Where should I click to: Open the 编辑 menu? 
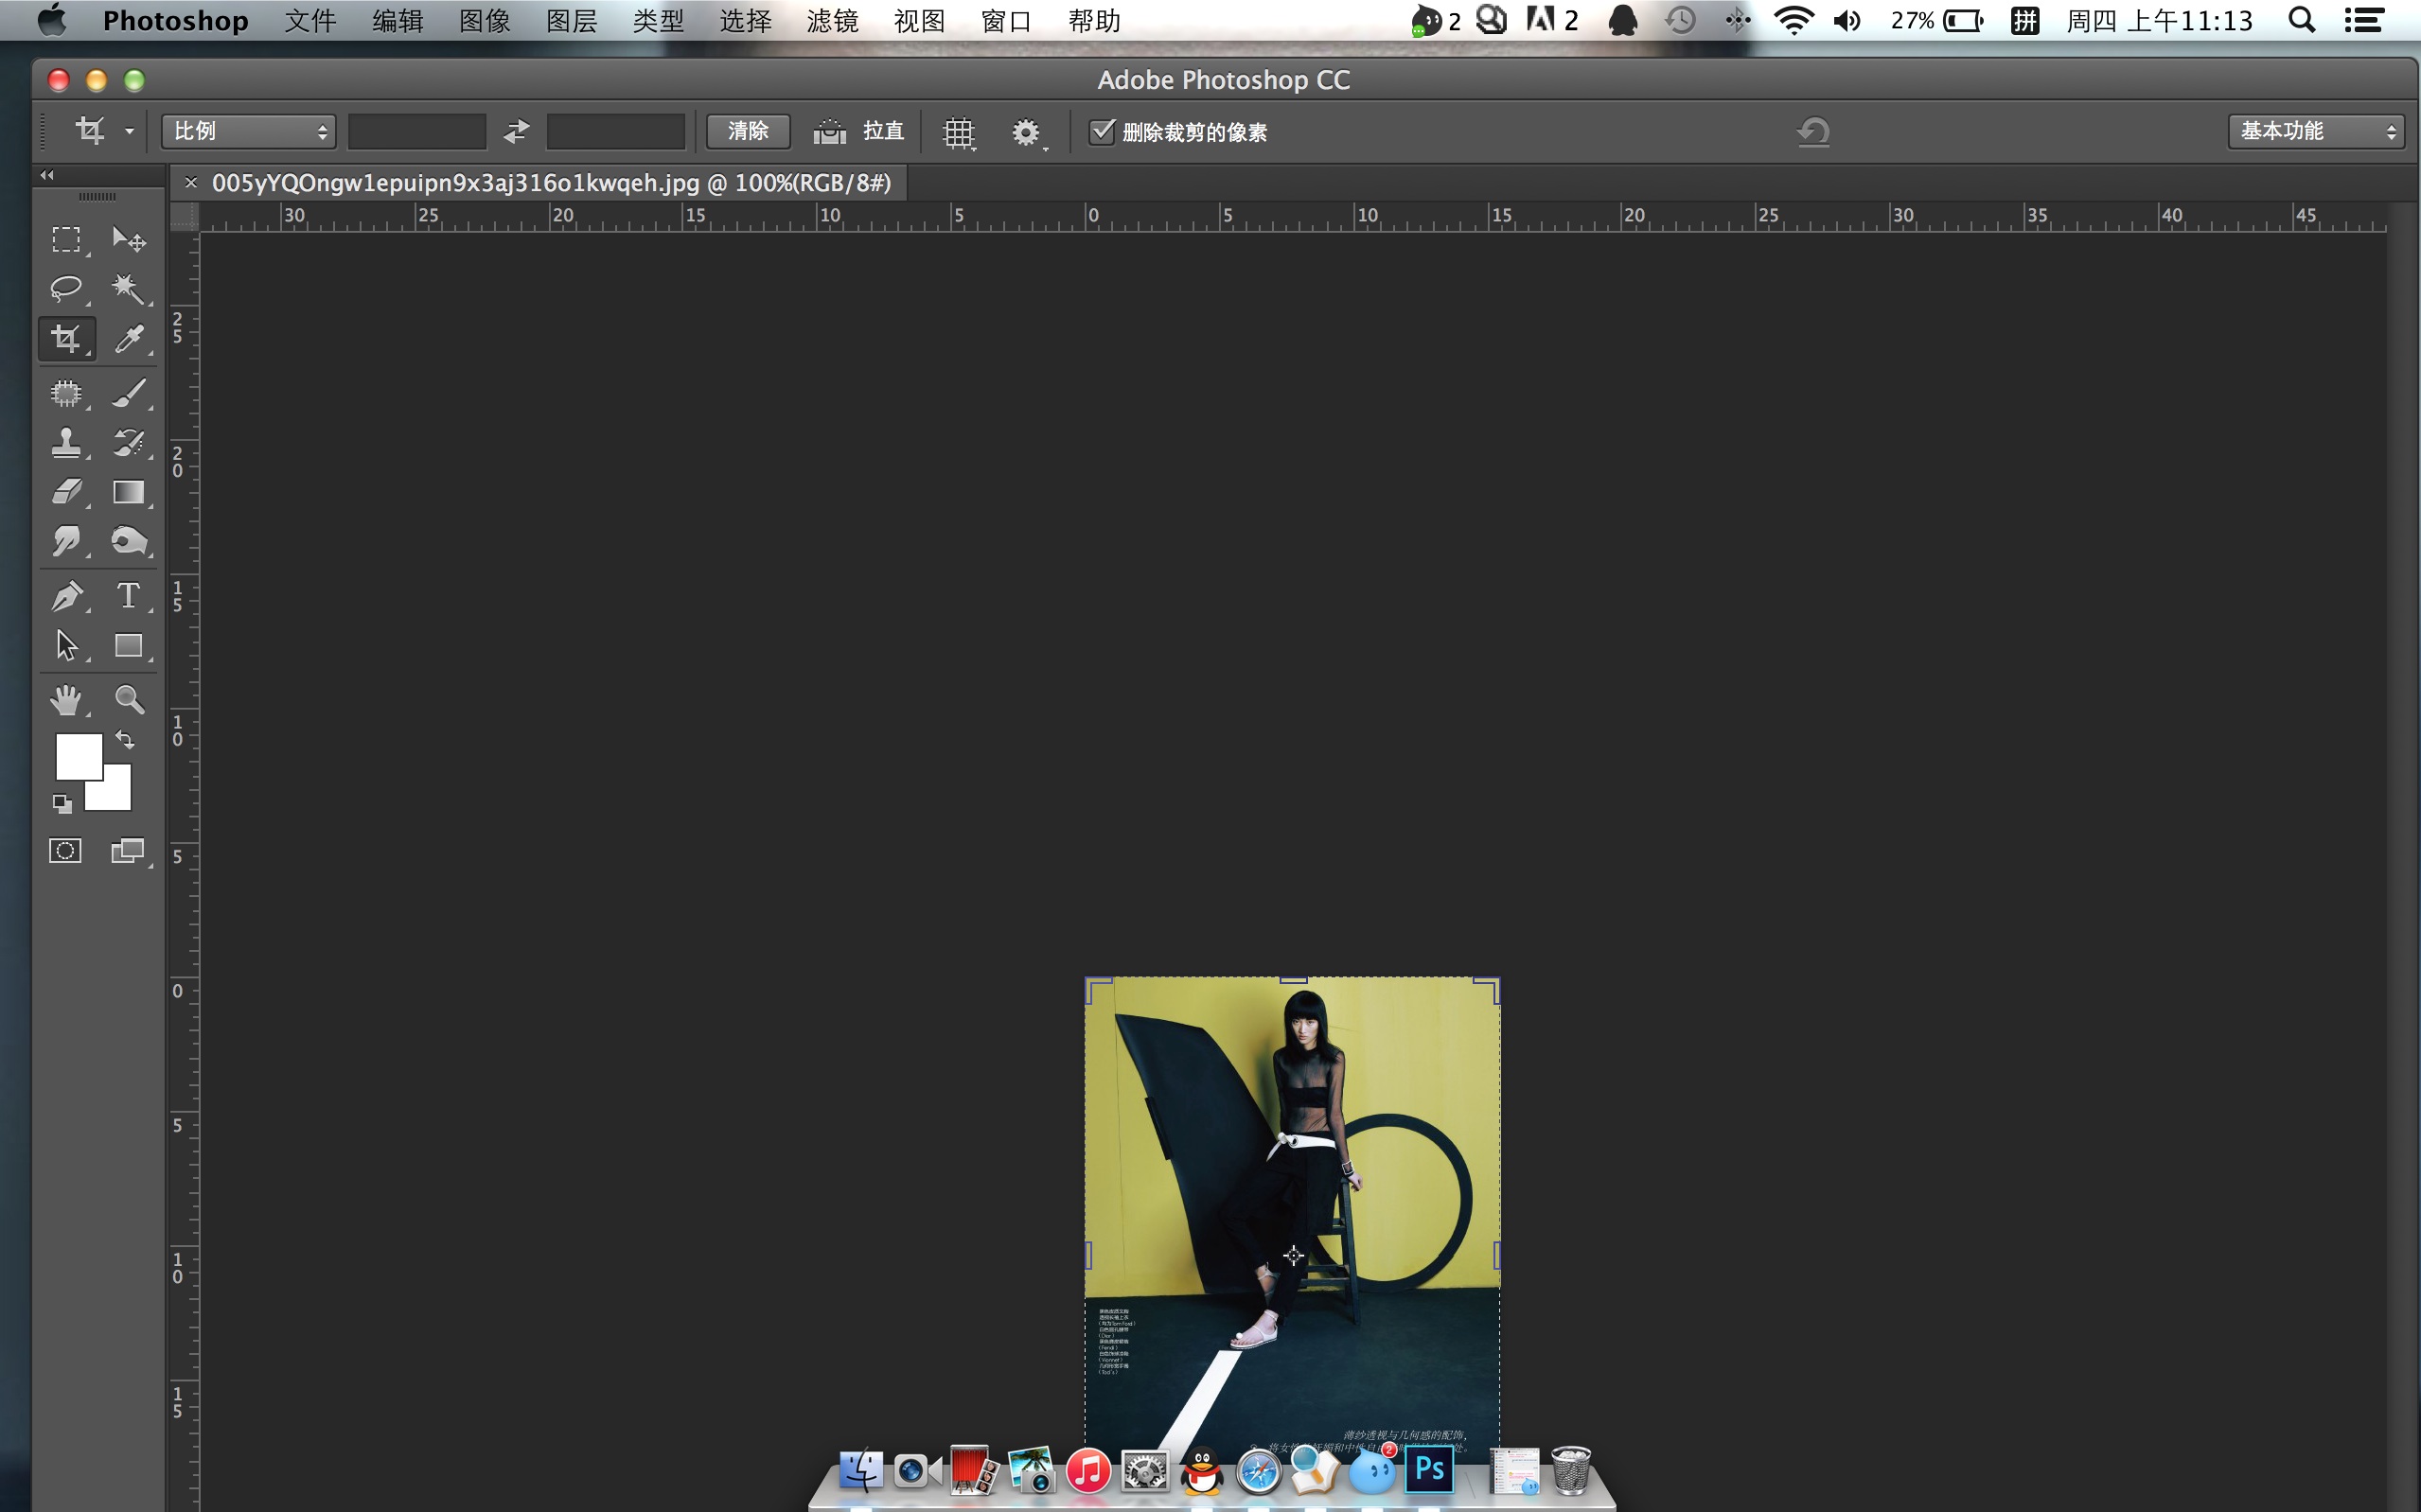pos(397,21)
